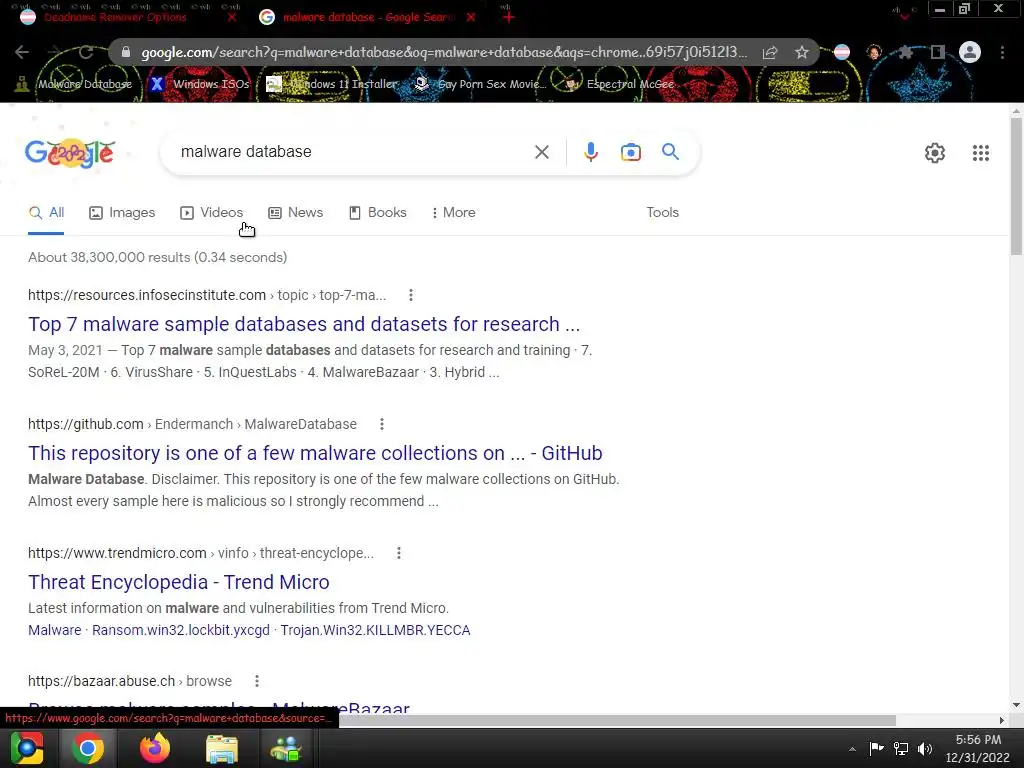The image size is (1024, 768).
Task: Switch to Deadname Remover Options tab
Action: point(114,17)
